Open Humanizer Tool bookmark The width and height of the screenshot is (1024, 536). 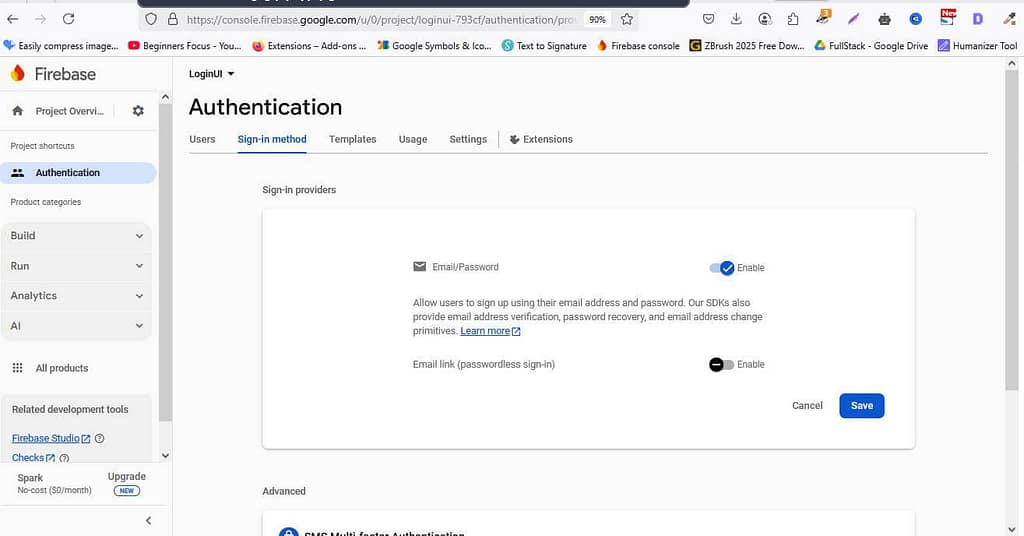(978, 46)
